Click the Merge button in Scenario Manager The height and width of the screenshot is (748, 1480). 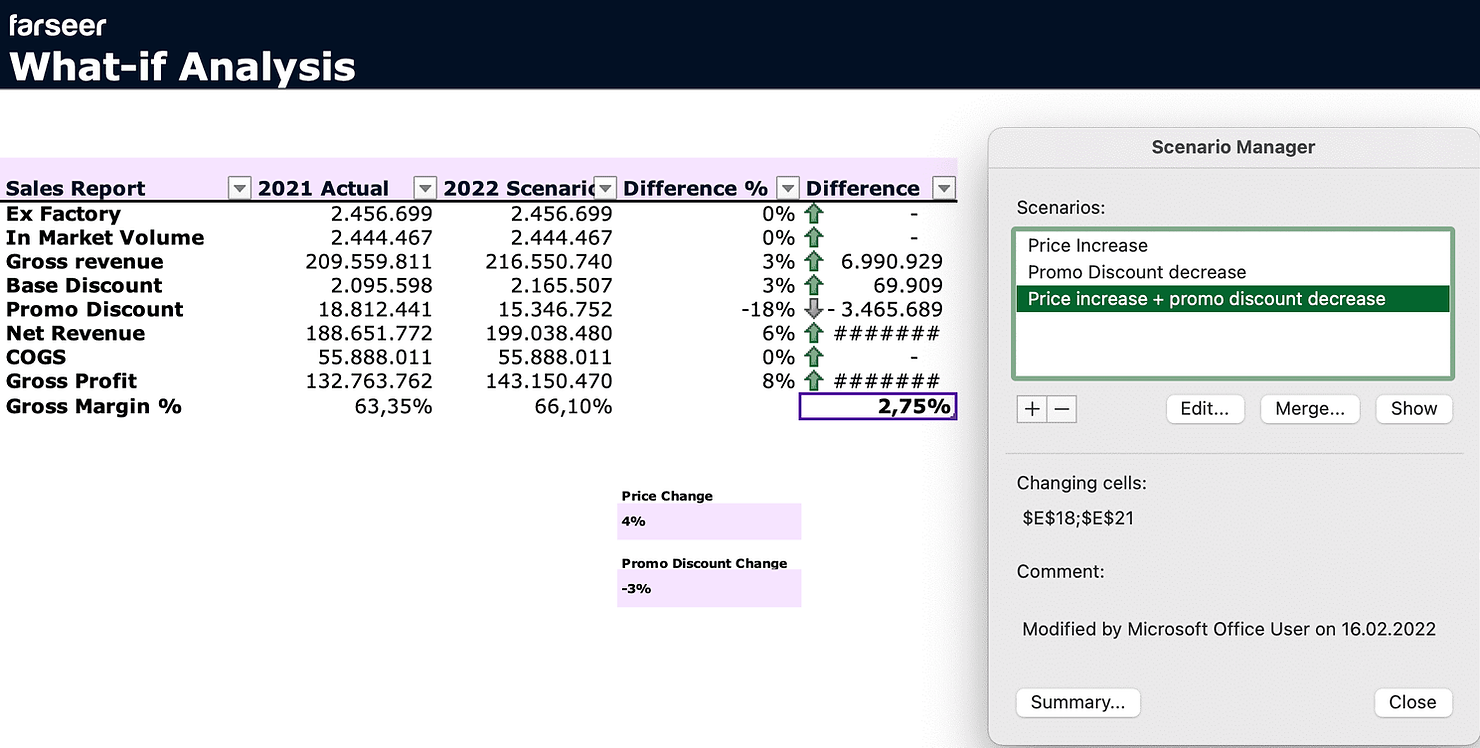(1310, 409)
